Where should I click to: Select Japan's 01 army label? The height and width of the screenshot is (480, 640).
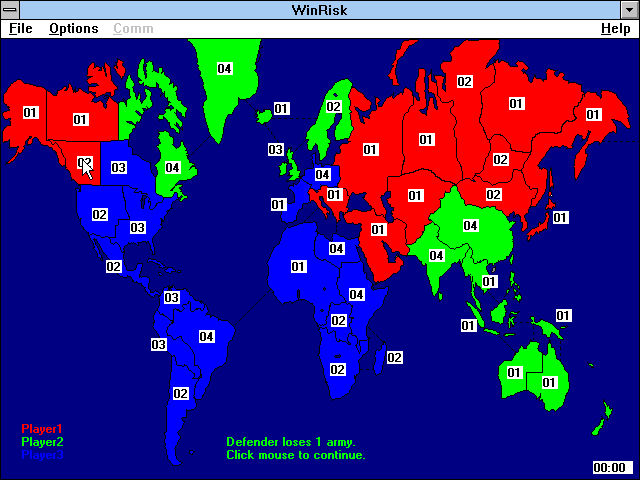click(560, 218)
